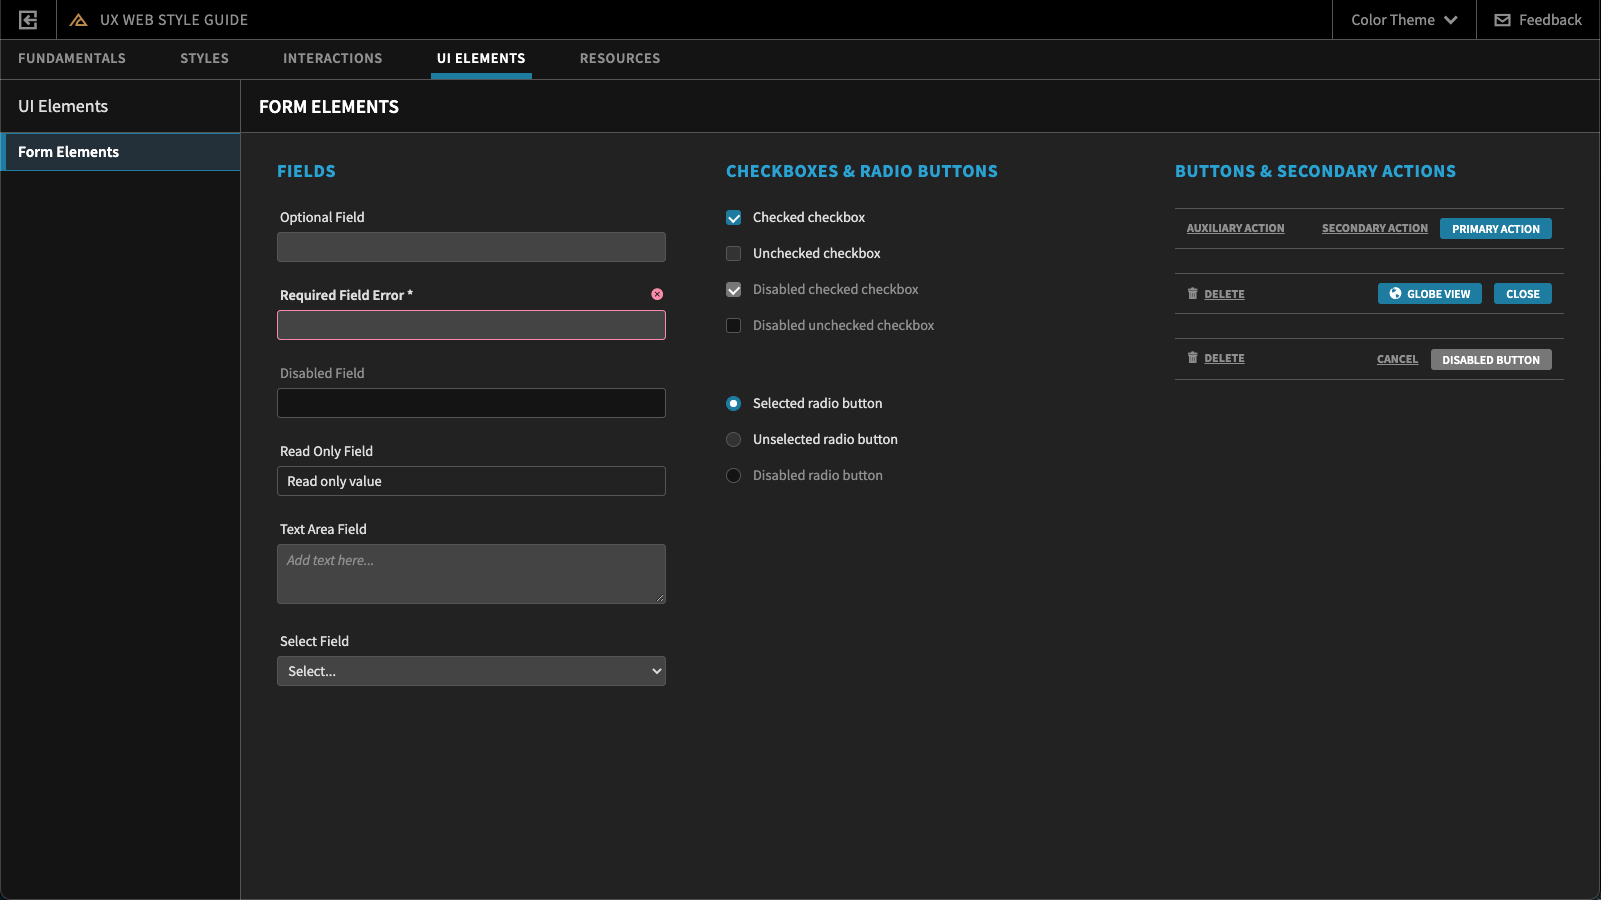
Task: Click the exit icon in top-left corner
Action: 28,20
